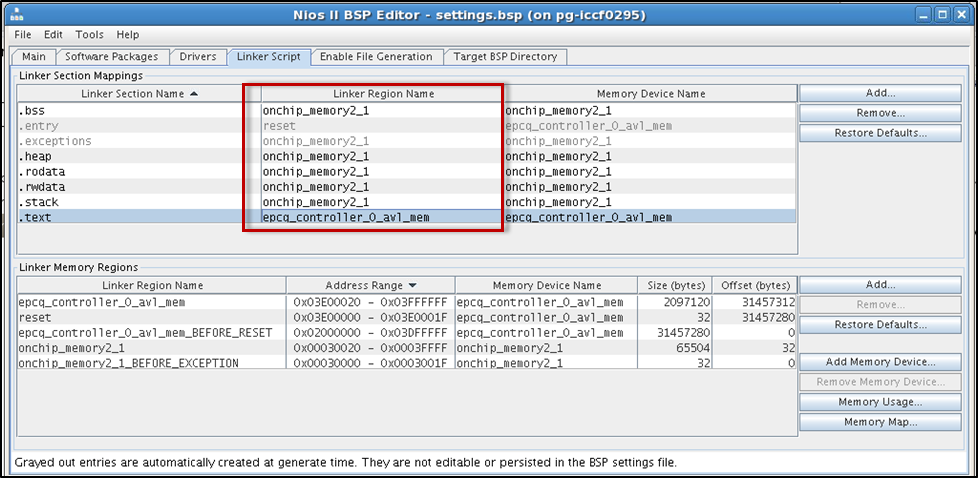Open Memory Usage dialog
Viewport: 978px width, 478px height.
[880, 402]
